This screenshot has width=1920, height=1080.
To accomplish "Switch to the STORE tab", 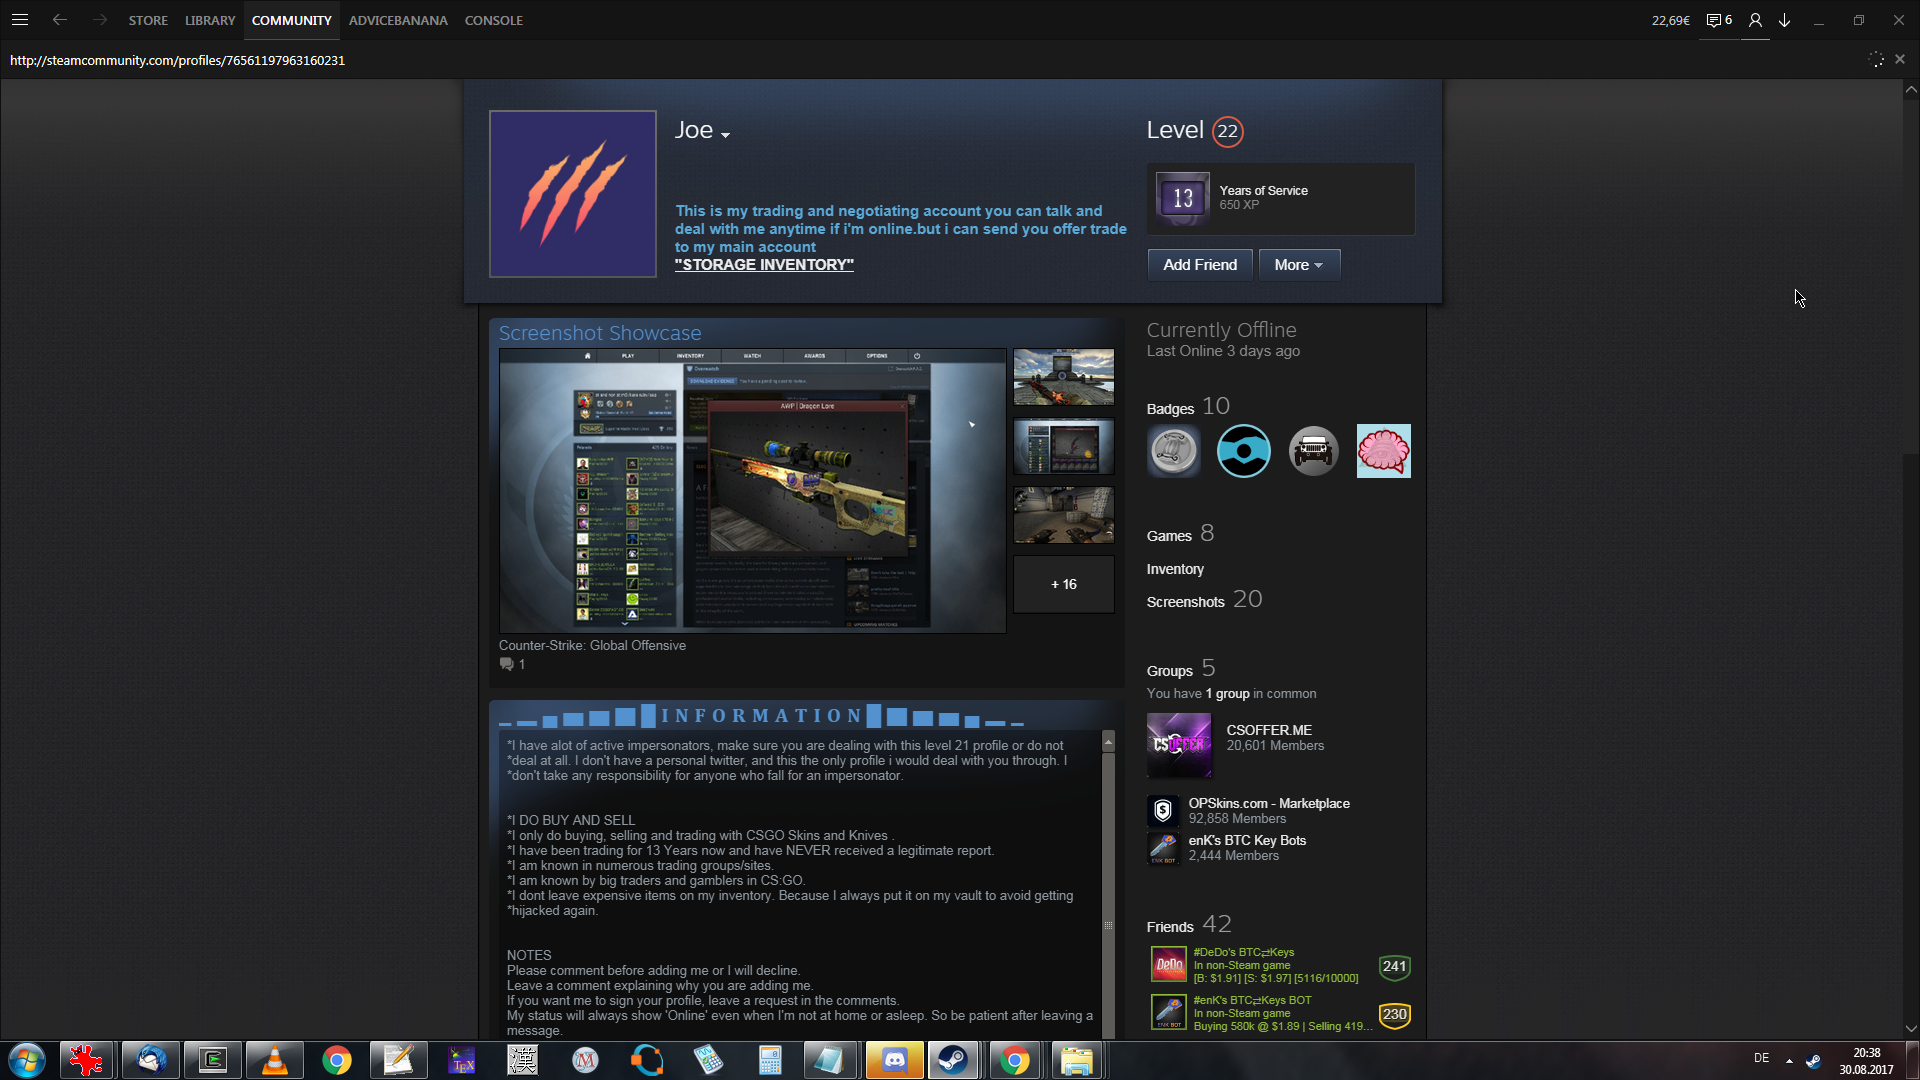I will coord(148,20).
